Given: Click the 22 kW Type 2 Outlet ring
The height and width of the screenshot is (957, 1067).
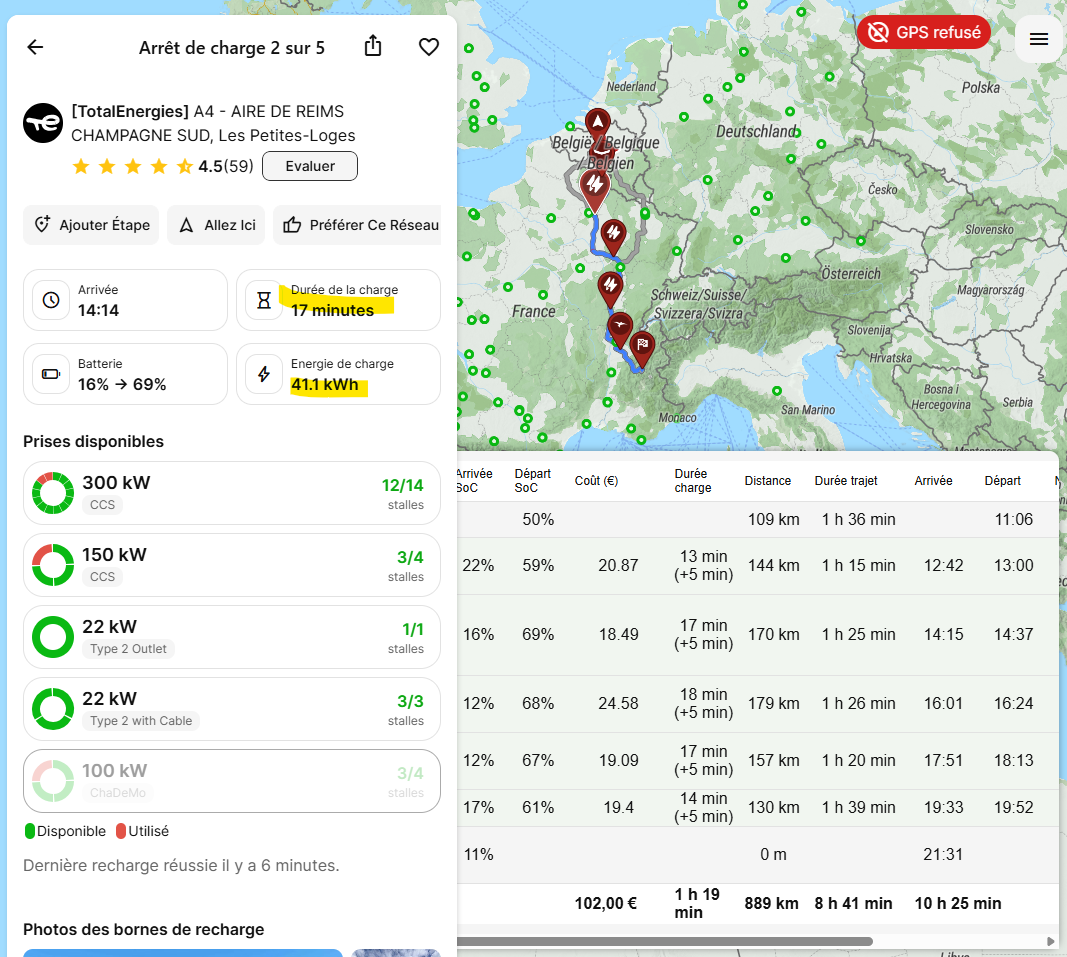Looking at the screenshot, I should [x=53, y=637].
